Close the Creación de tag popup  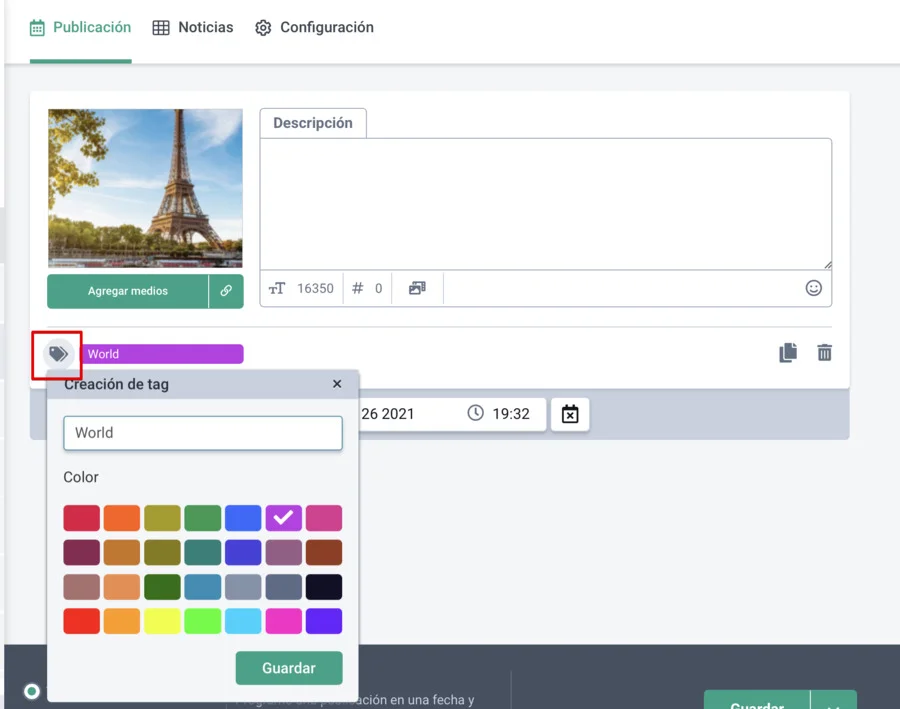(337, 384)
